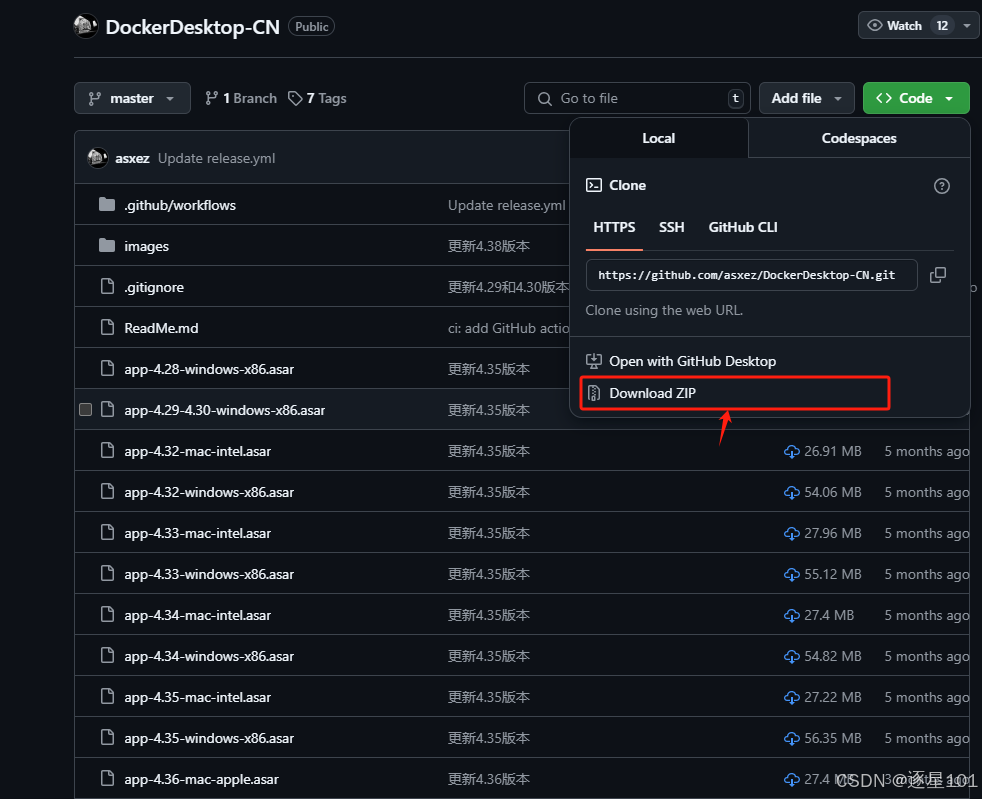Tick the checkbox beside app-4.29-4.30-windows-x86.asar

pos(86,410)
